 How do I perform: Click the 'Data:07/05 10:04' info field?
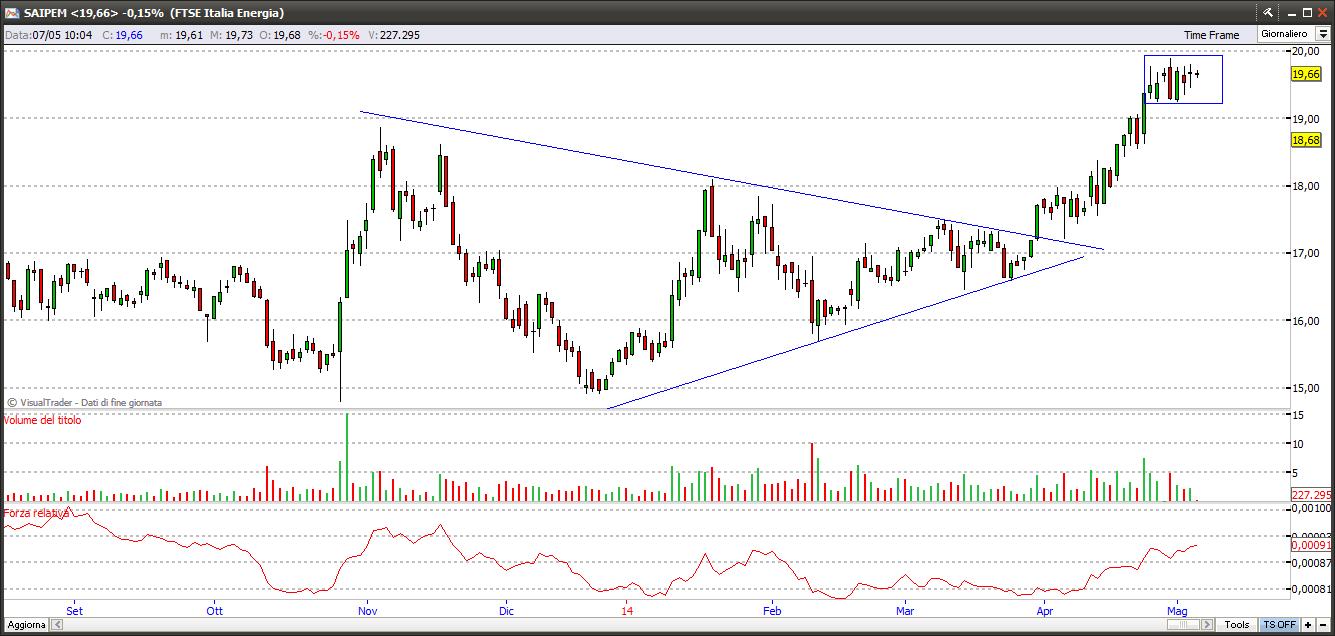click(x=49, y=35)
